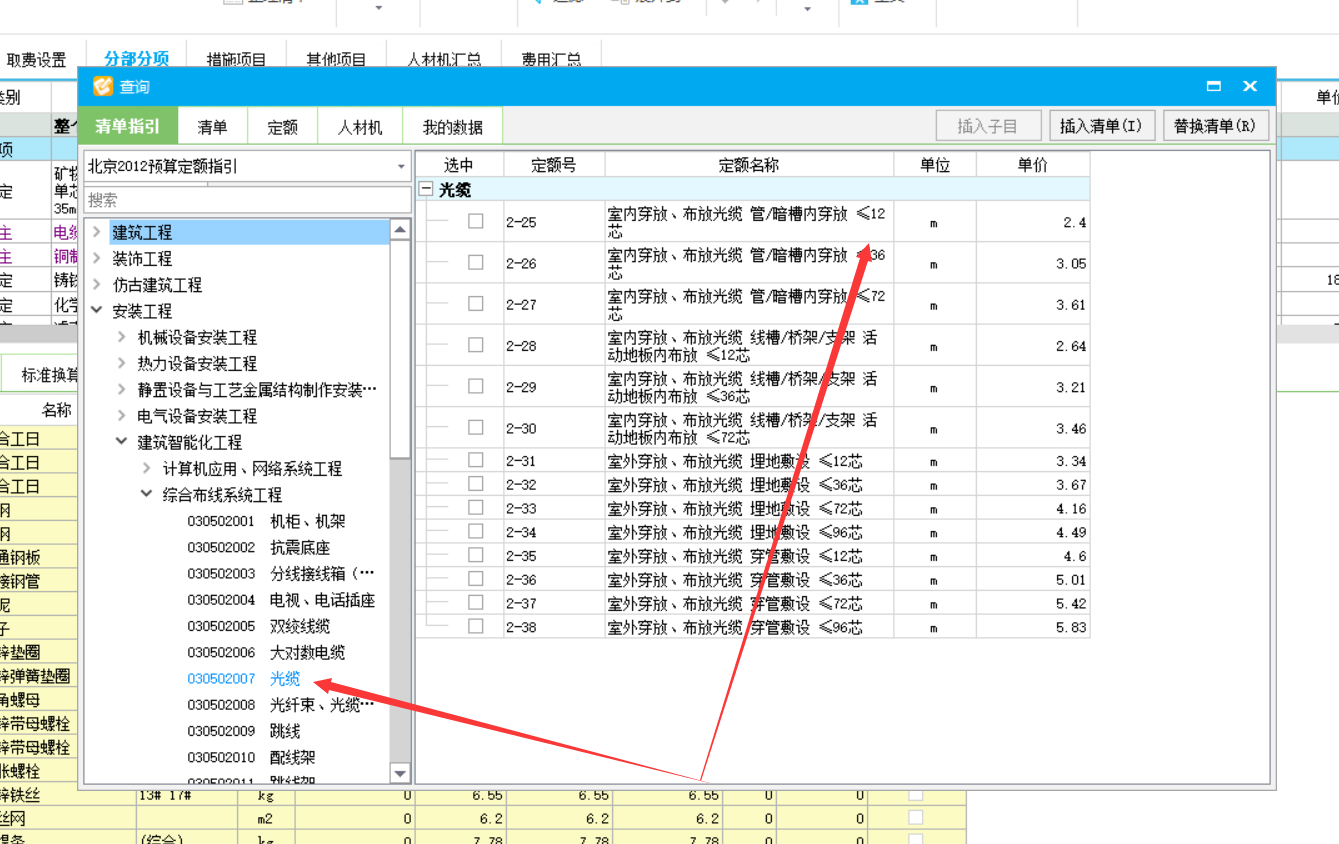
Task: Open the 分部分项 tab in main window
Action: (x=137, y=59)
